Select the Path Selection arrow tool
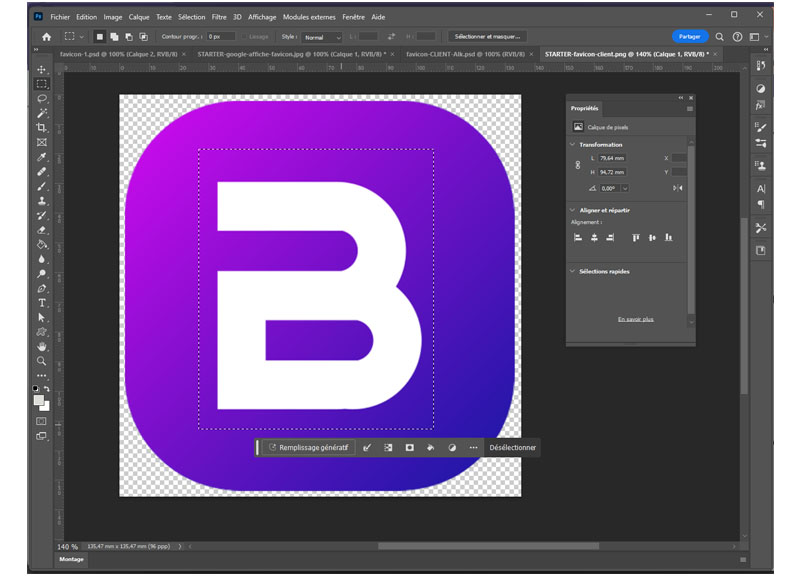800x576 pixels. (42, 317)
